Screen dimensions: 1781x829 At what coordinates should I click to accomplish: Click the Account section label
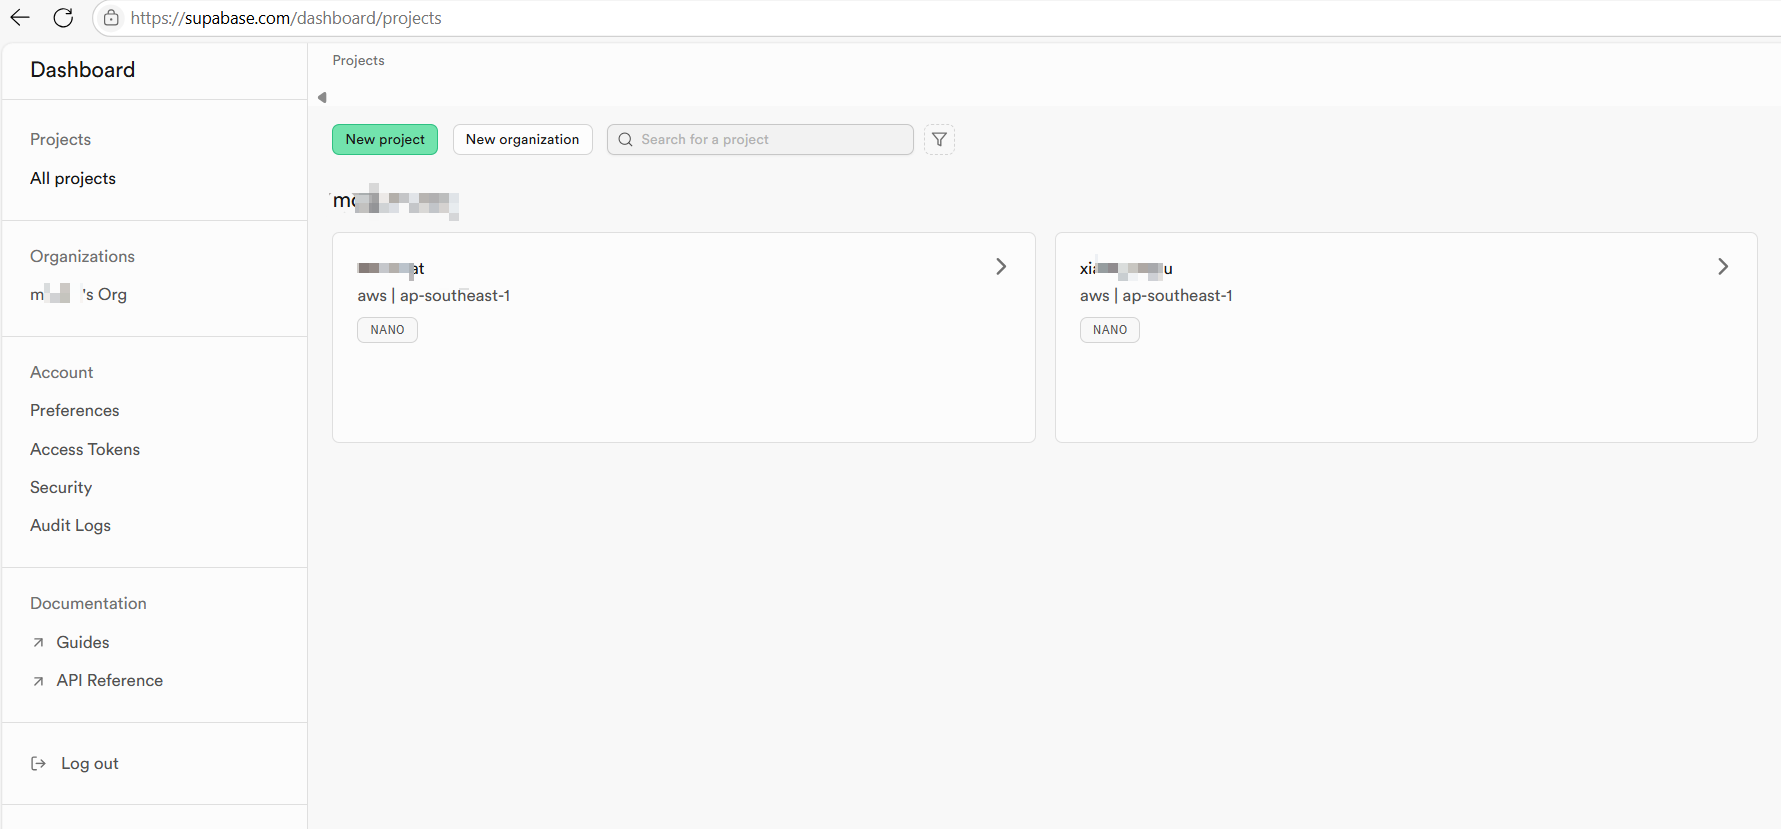(61, 372)
